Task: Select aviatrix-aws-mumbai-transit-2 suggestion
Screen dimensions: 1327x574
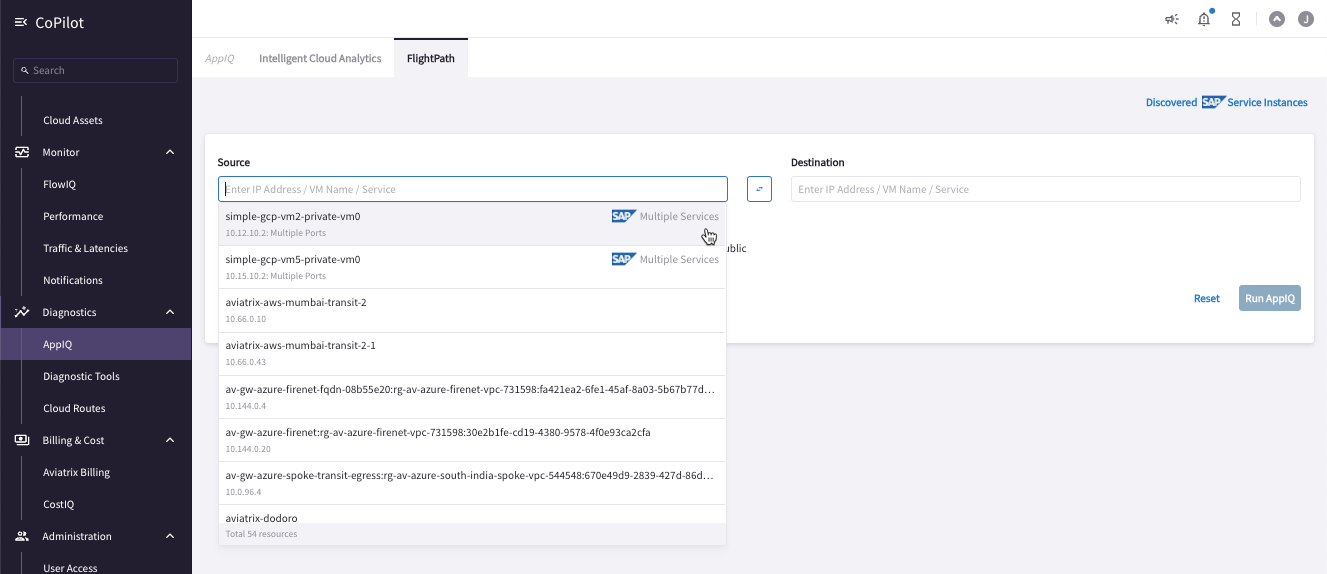Action: [472, 310]
